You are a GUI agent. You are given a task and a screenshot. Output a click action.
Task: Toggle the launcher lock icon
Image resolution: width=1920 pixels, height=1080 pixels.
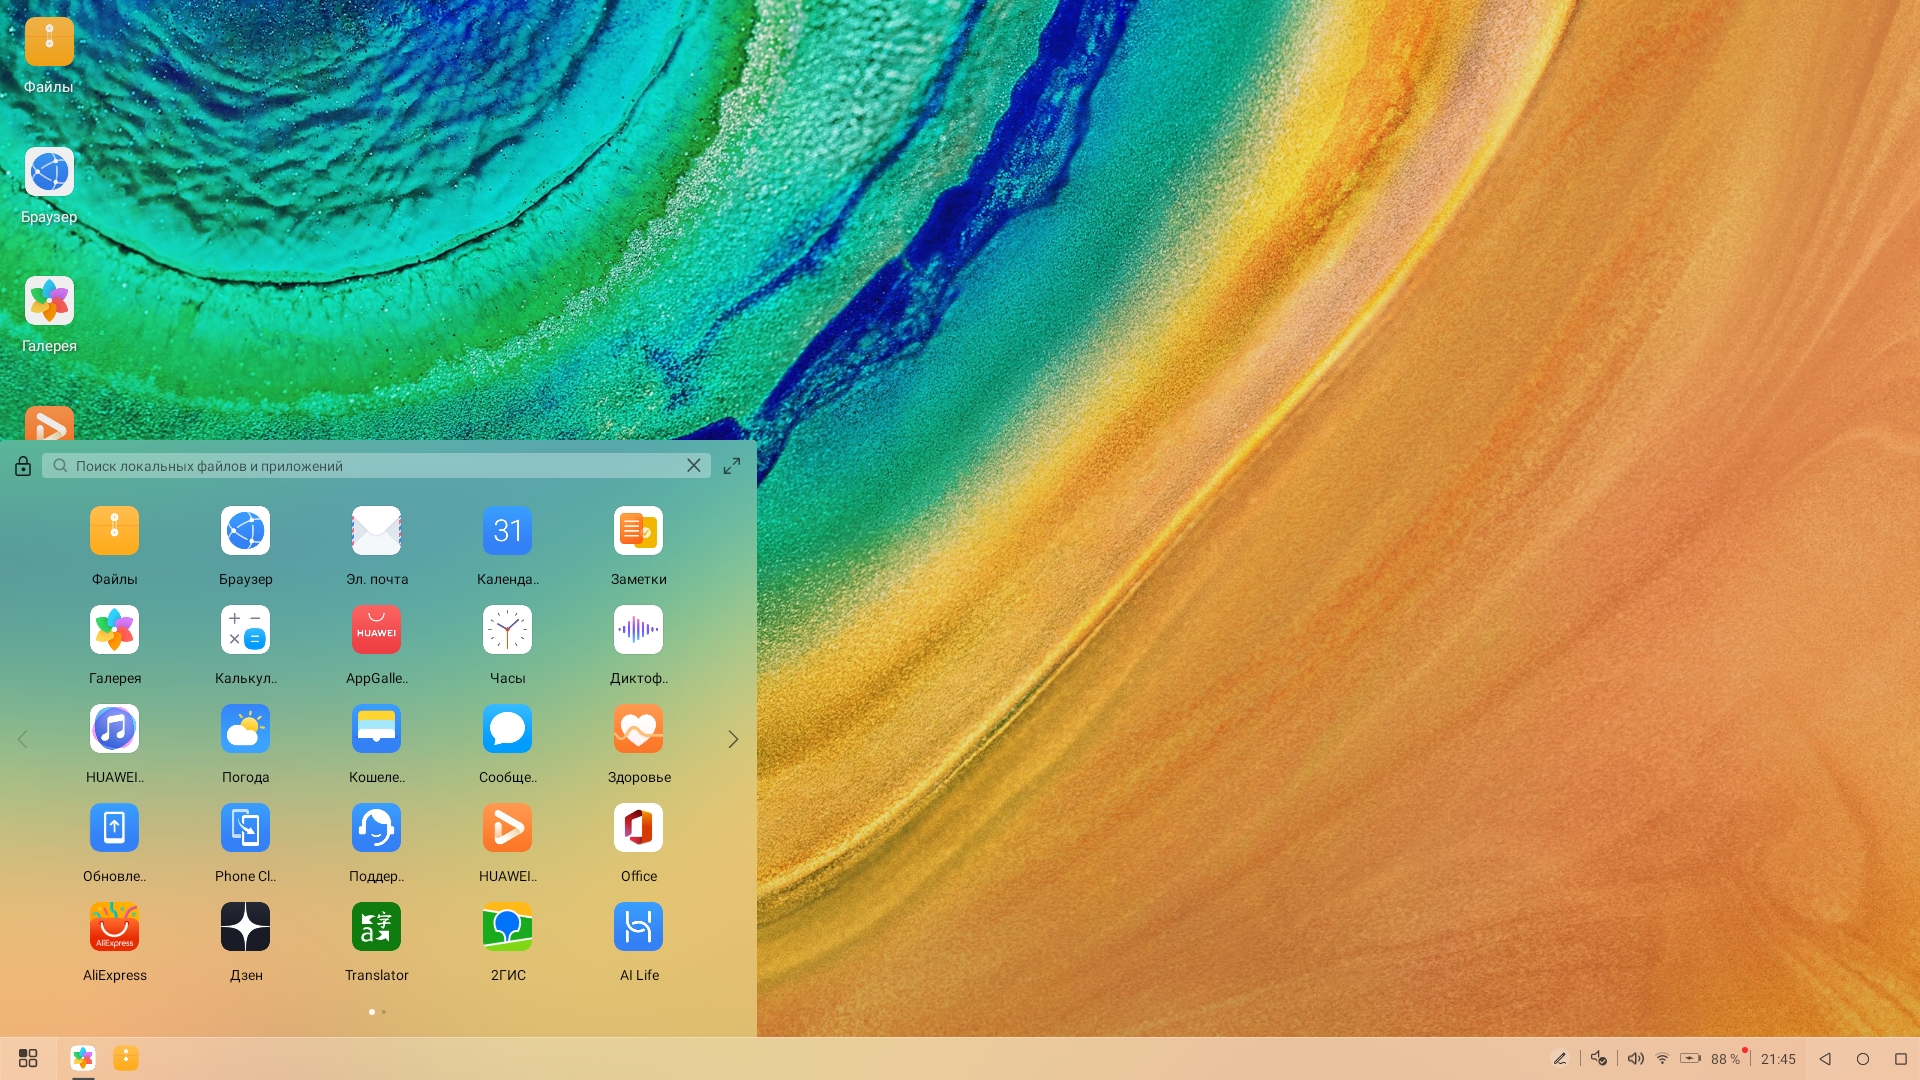(x=23, y=466)
